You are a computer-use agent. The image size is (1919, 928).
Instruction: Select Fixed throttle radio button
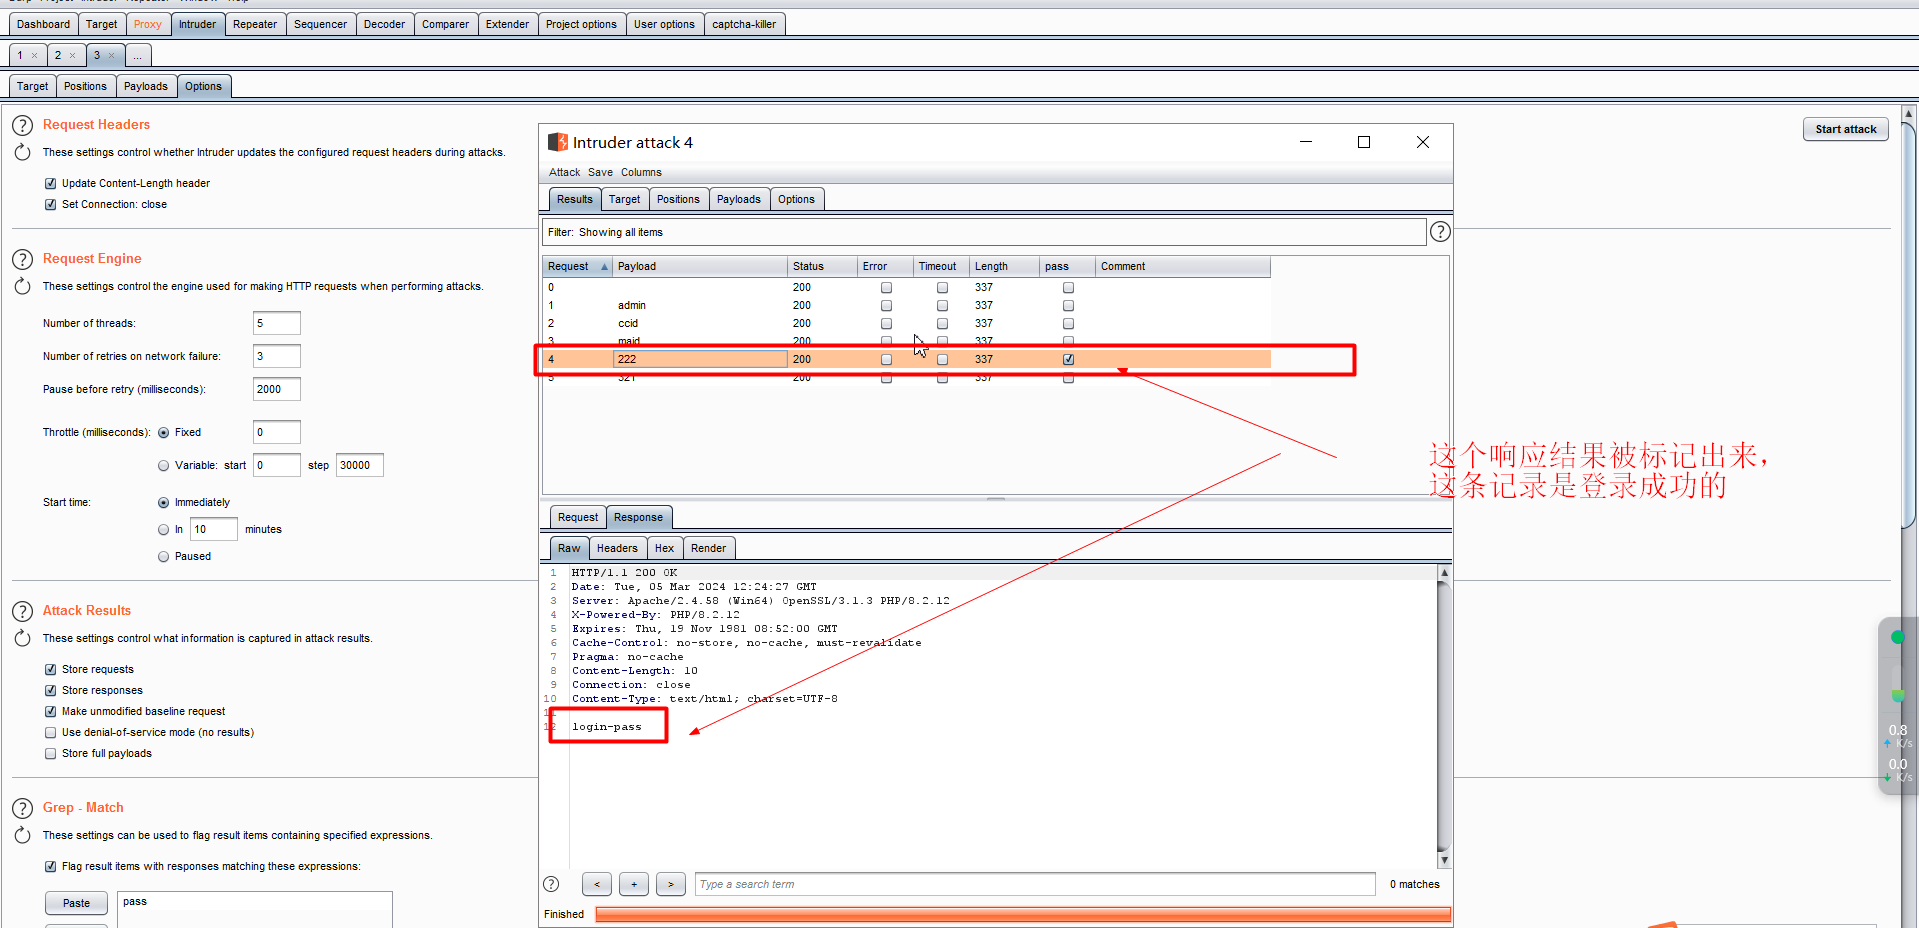tap(164, 433)
